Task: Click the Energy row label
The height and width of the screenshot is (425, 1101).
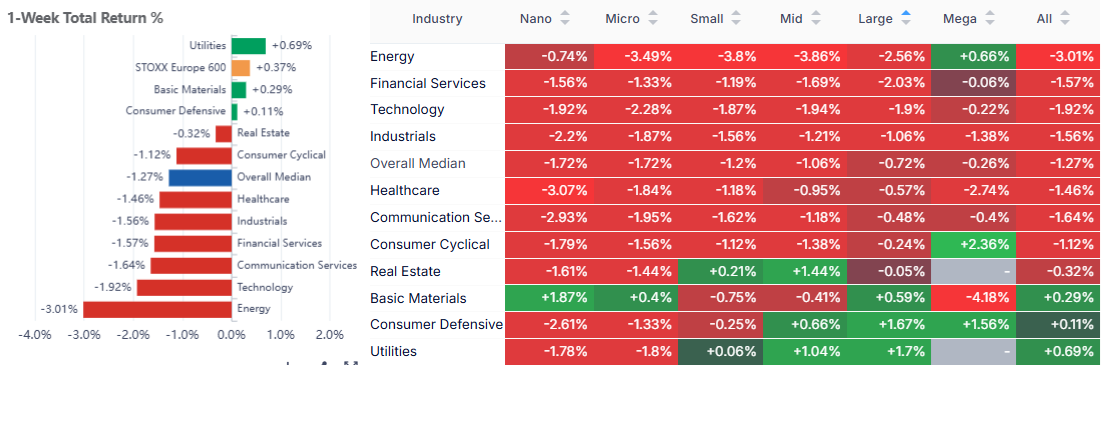Action: (x=392, y=57)
